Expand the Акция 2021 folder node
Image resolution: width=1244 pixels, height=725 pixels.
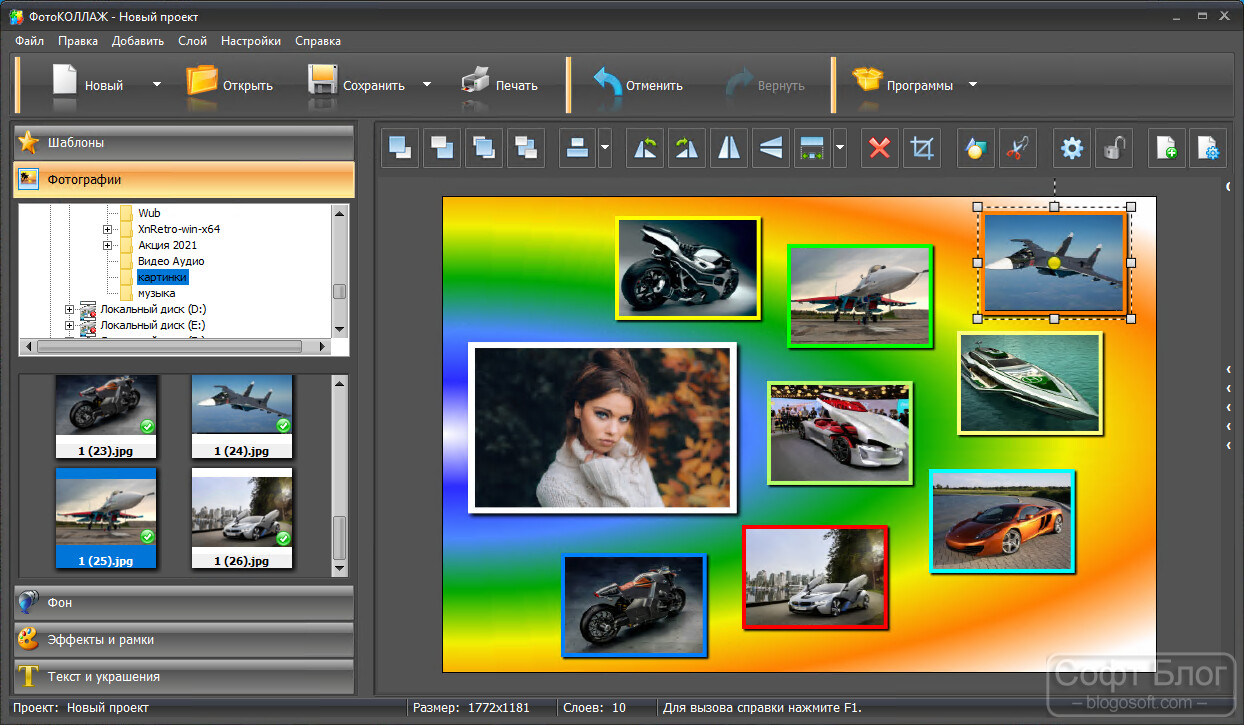coord(107,245)
